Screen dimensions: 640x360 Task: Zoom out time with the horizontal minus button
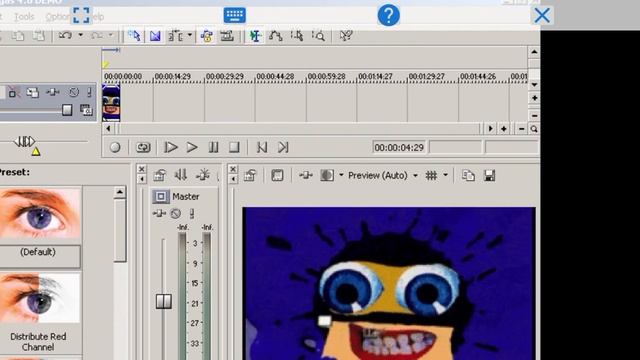point(522,129)
